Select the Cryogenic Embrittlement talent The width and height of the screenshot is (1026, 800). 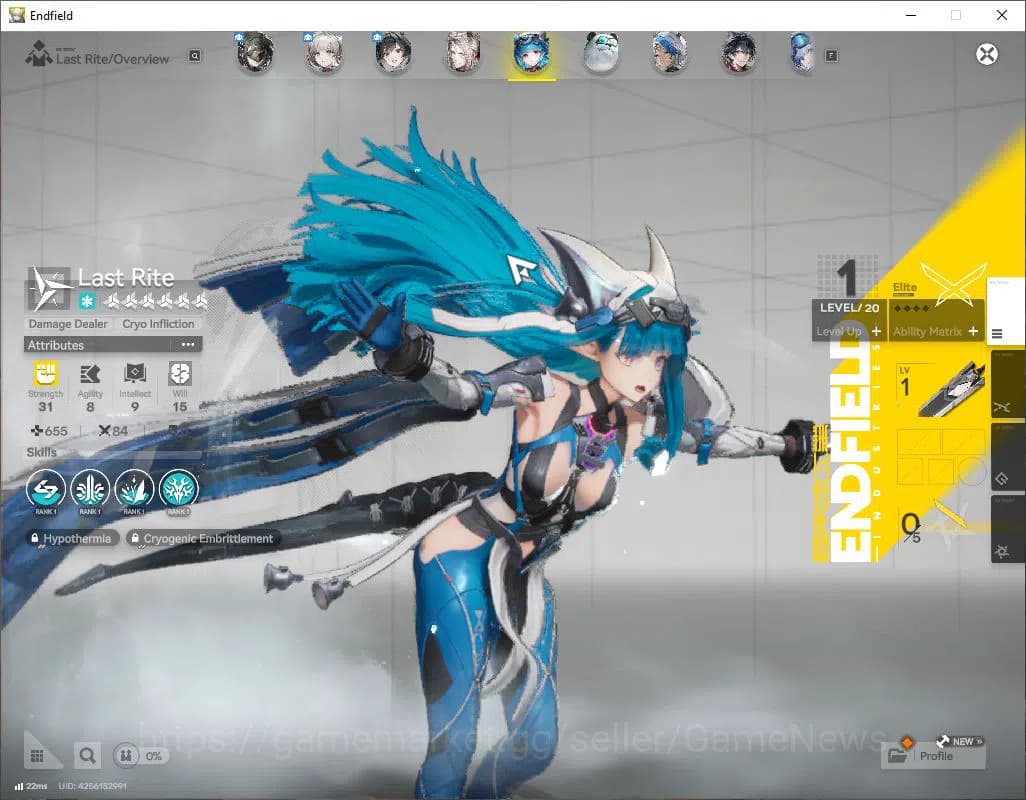point(206,538)
